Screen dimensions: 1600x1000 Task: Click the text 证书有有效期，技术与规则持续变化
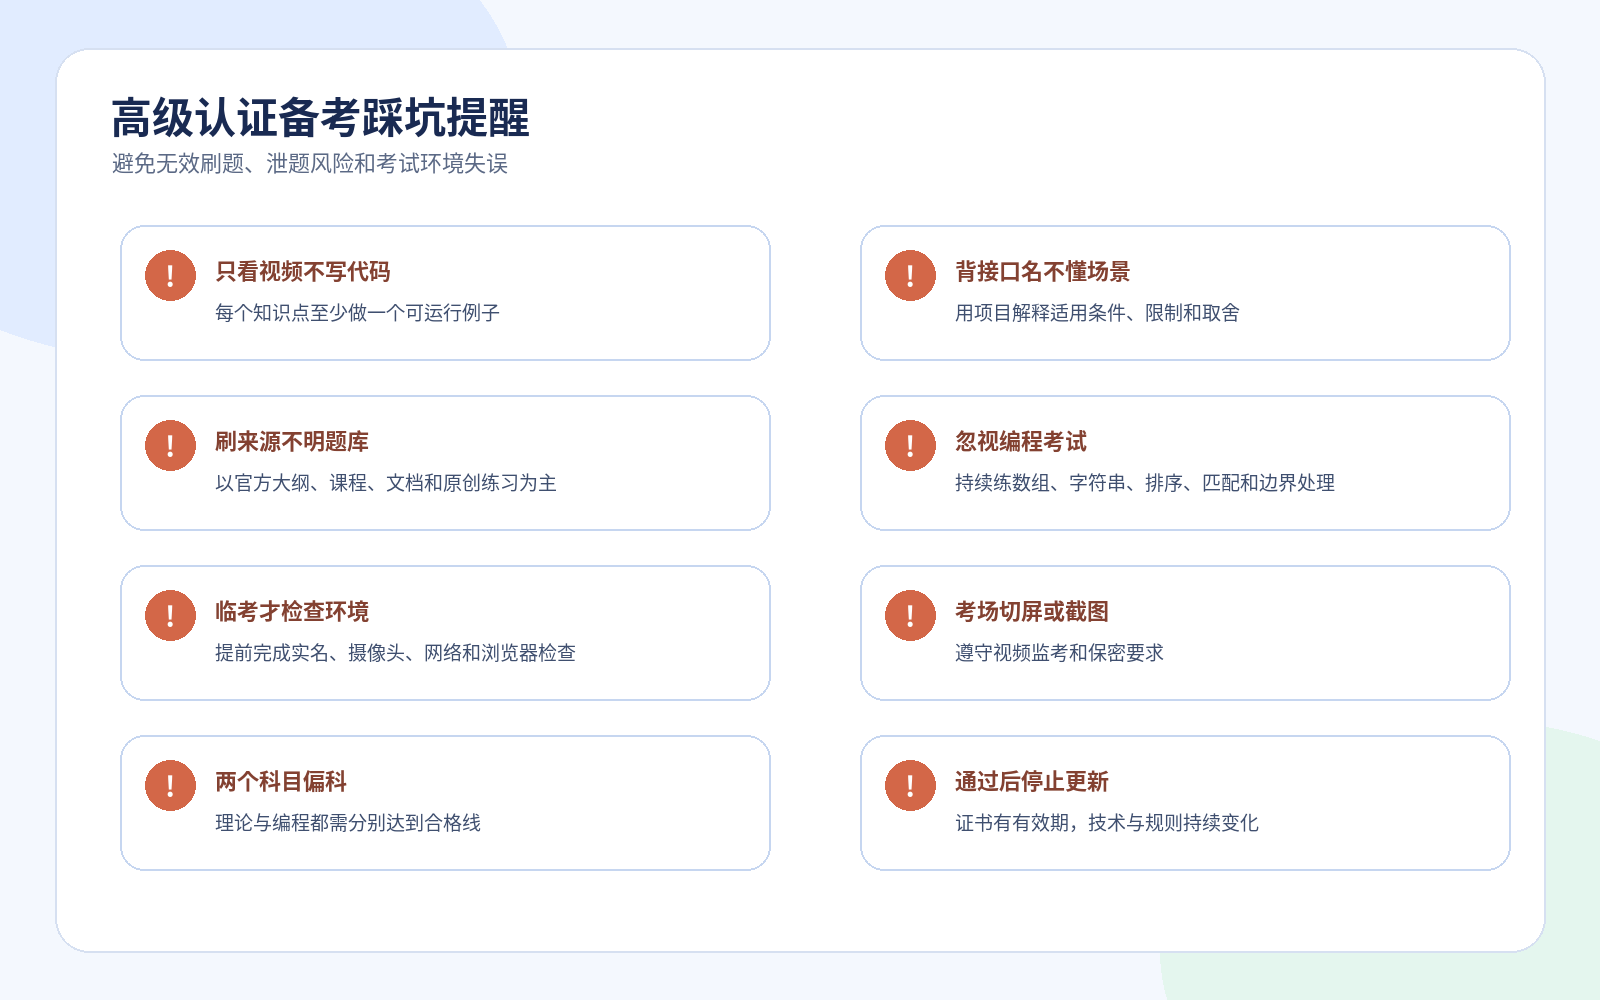(x=1107, y=823)
